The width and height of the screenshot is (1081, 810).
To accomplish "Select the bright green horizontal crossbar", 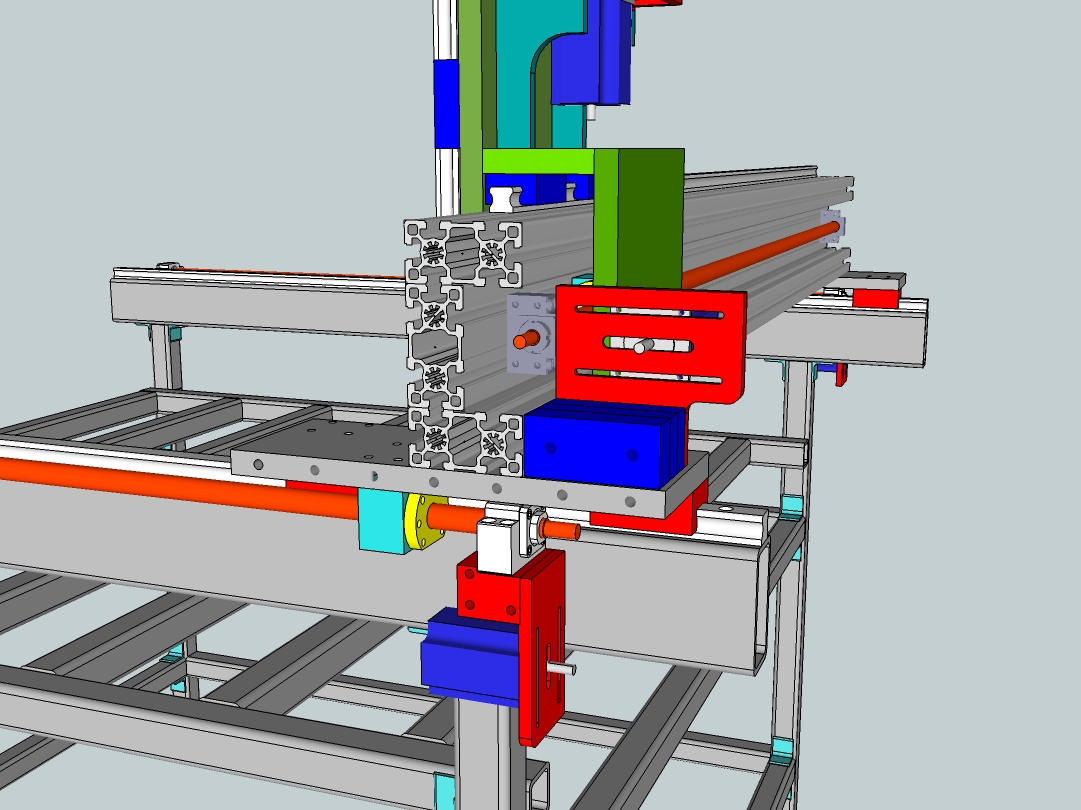I will click(538, 161).
